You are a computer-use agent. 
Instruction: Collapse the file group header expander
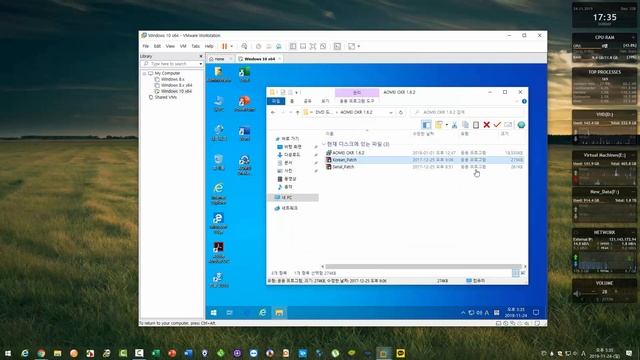click(x=324, y=144)
